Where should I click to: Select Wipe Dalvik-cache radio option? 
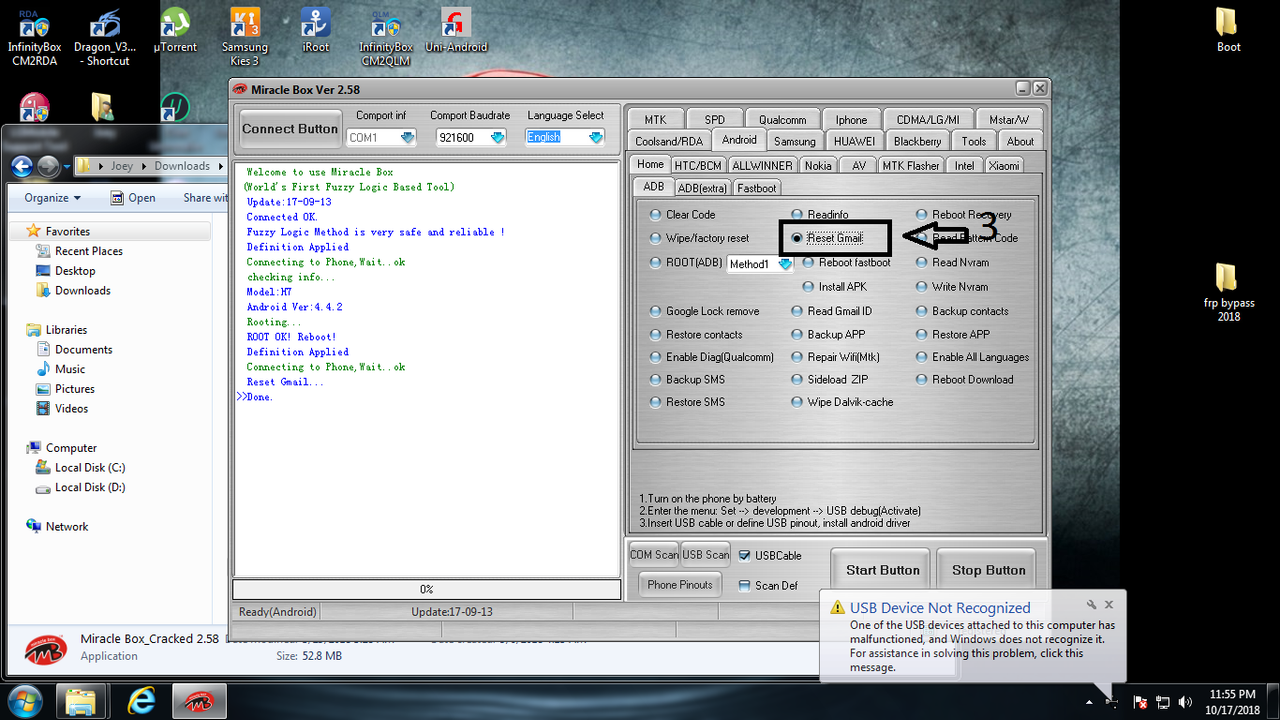pyautogui.click(x=797, y=402)
